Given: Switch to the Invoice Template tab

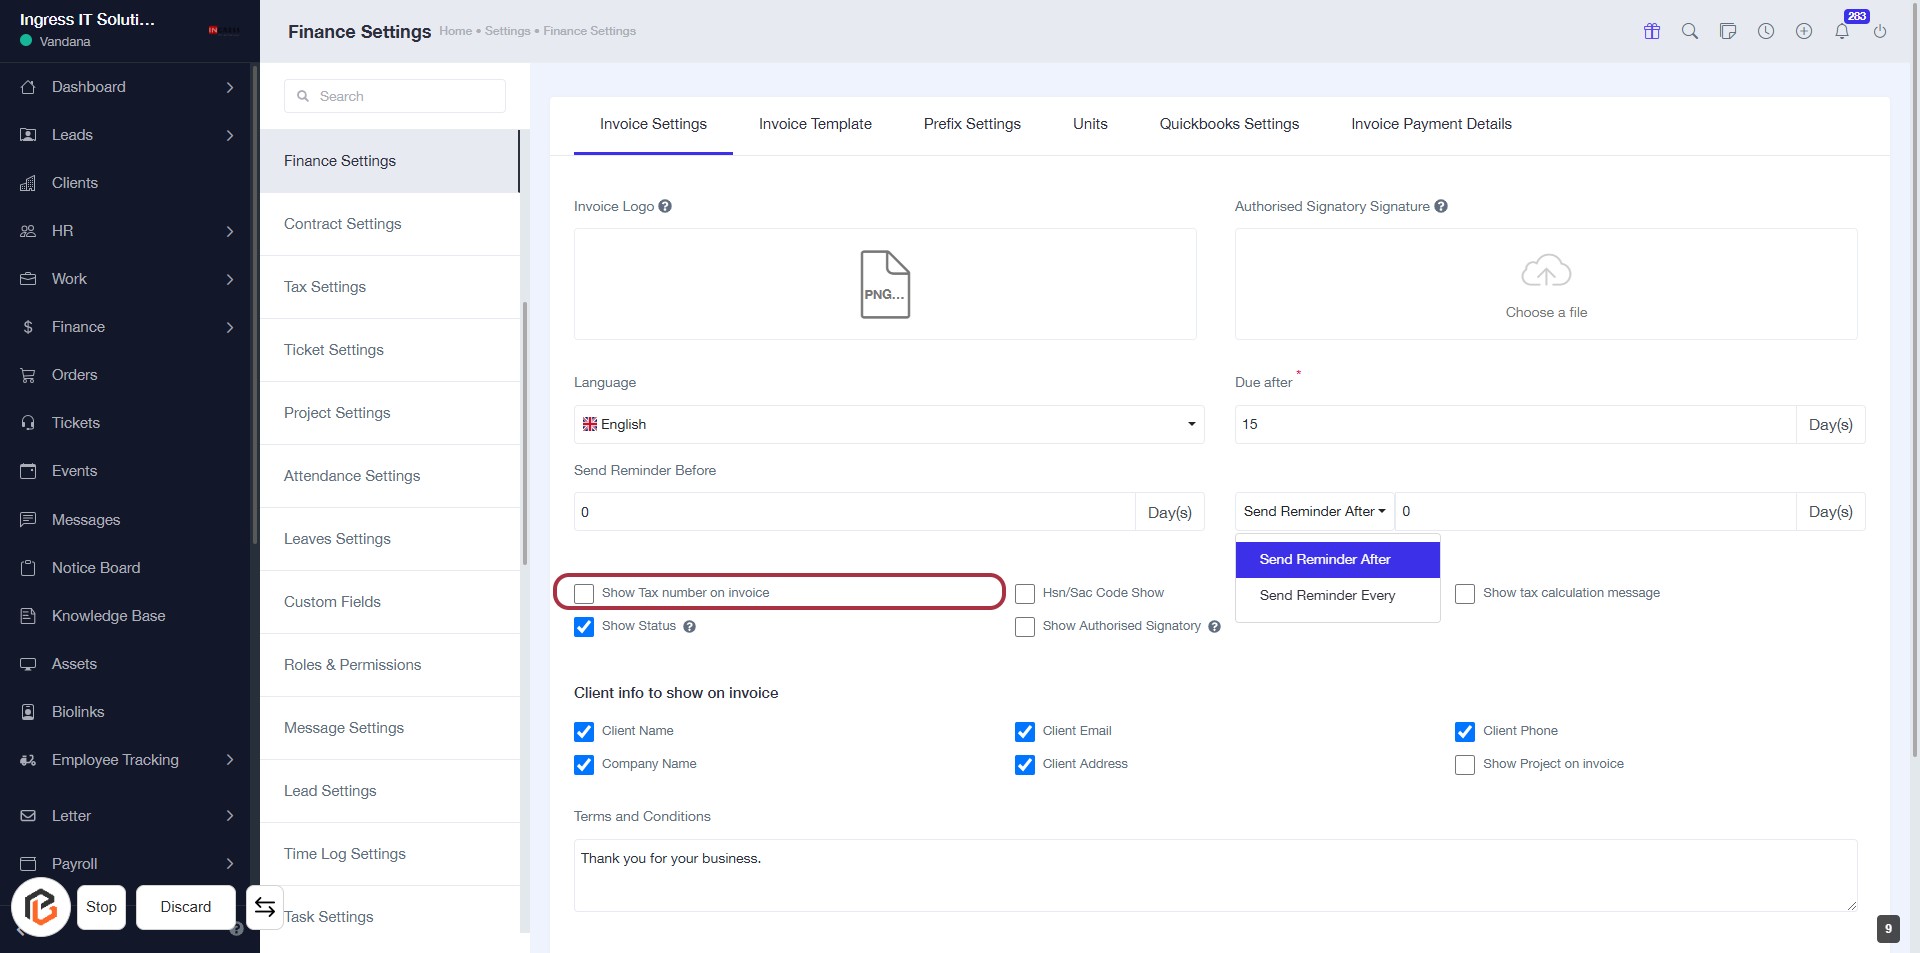Looking at the screenshot, I should [815, 124].
